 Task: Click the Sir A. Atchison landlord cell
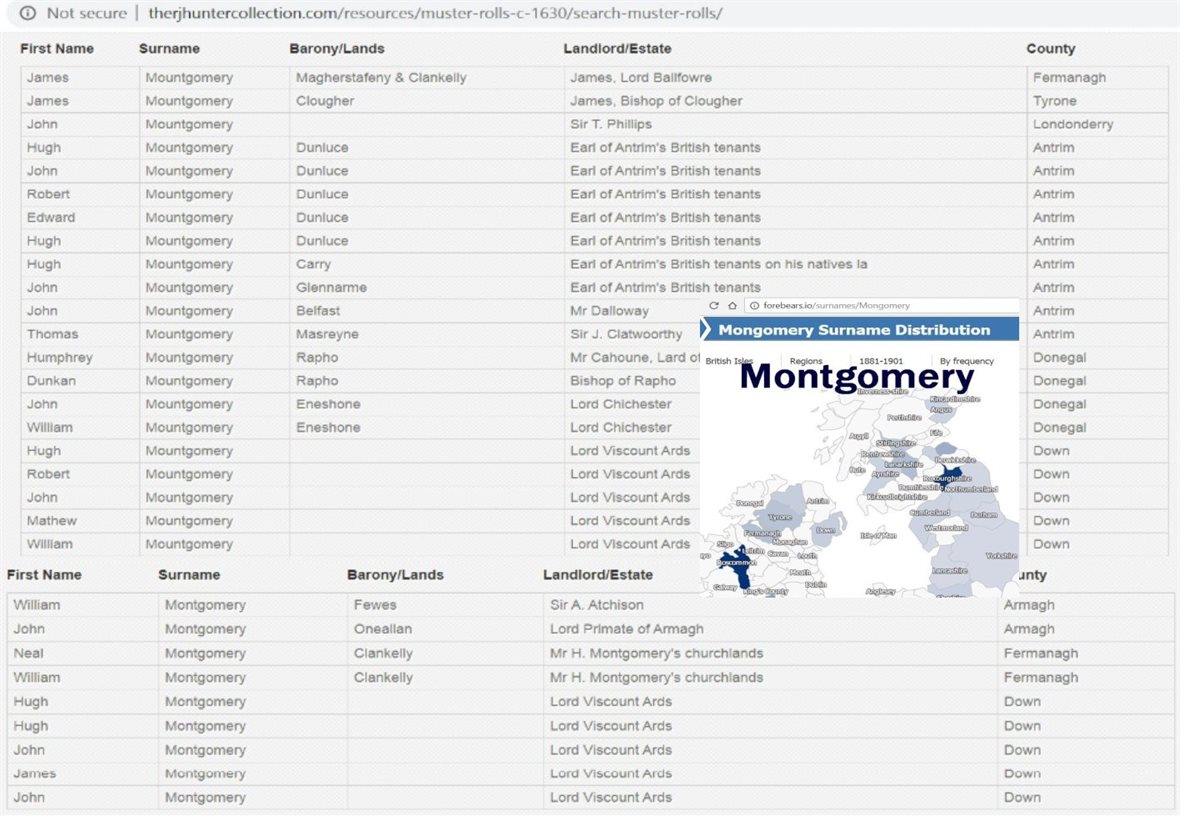tap(596, 605)
